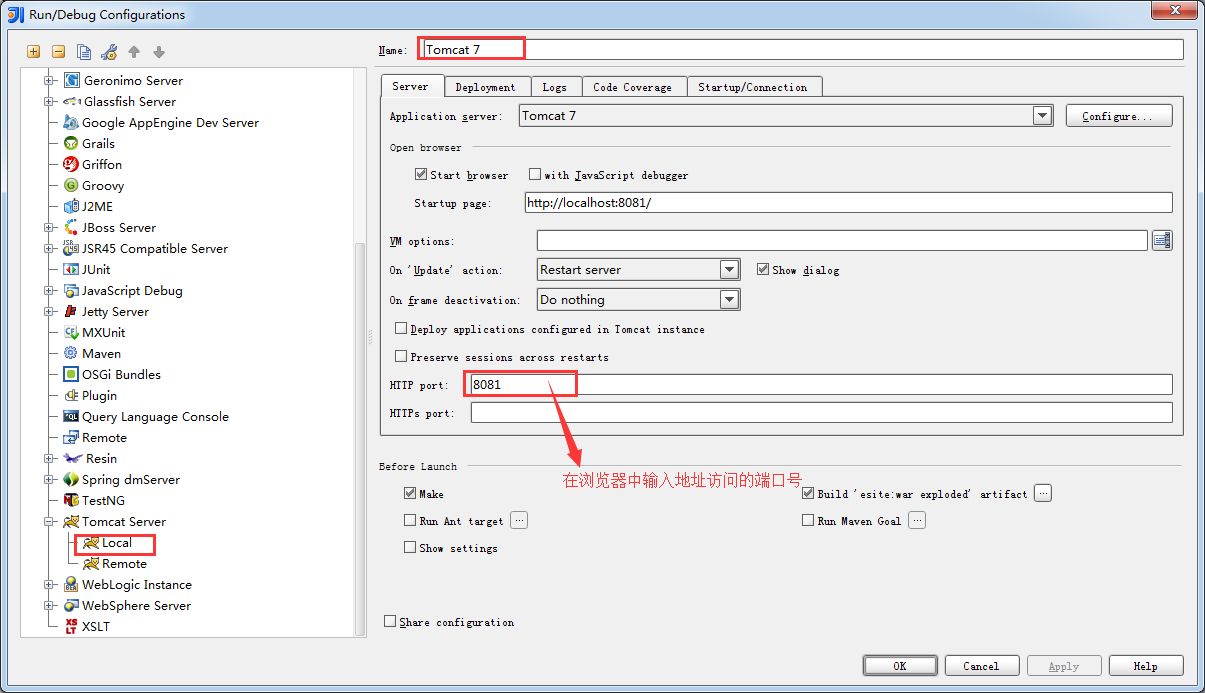Toggle the Start browser checkbox
The image size is (1205, 693).
[421, 174]
